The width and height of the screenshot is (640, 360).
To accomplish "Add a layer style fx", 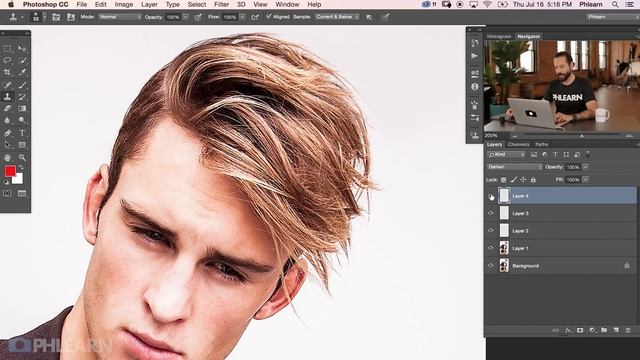I will coord(568,330).
